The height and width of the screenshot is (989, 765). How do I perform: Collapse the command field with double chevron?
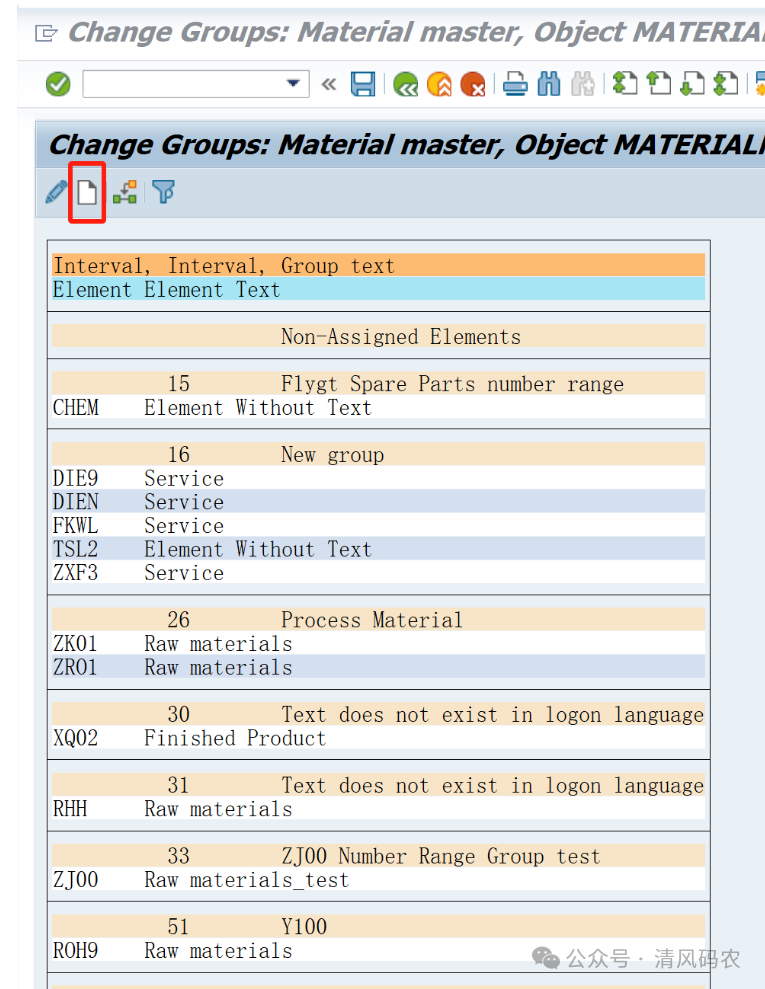pyautogui.click(x=328, y=84)
